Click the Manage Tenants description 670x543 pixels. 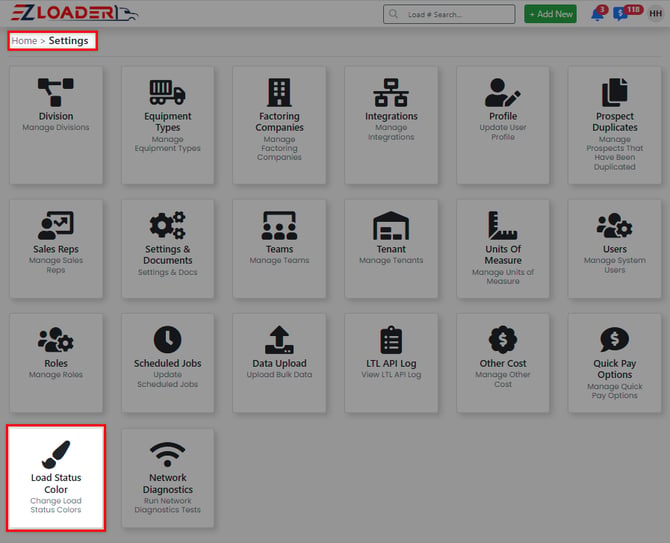click(391, 260)
